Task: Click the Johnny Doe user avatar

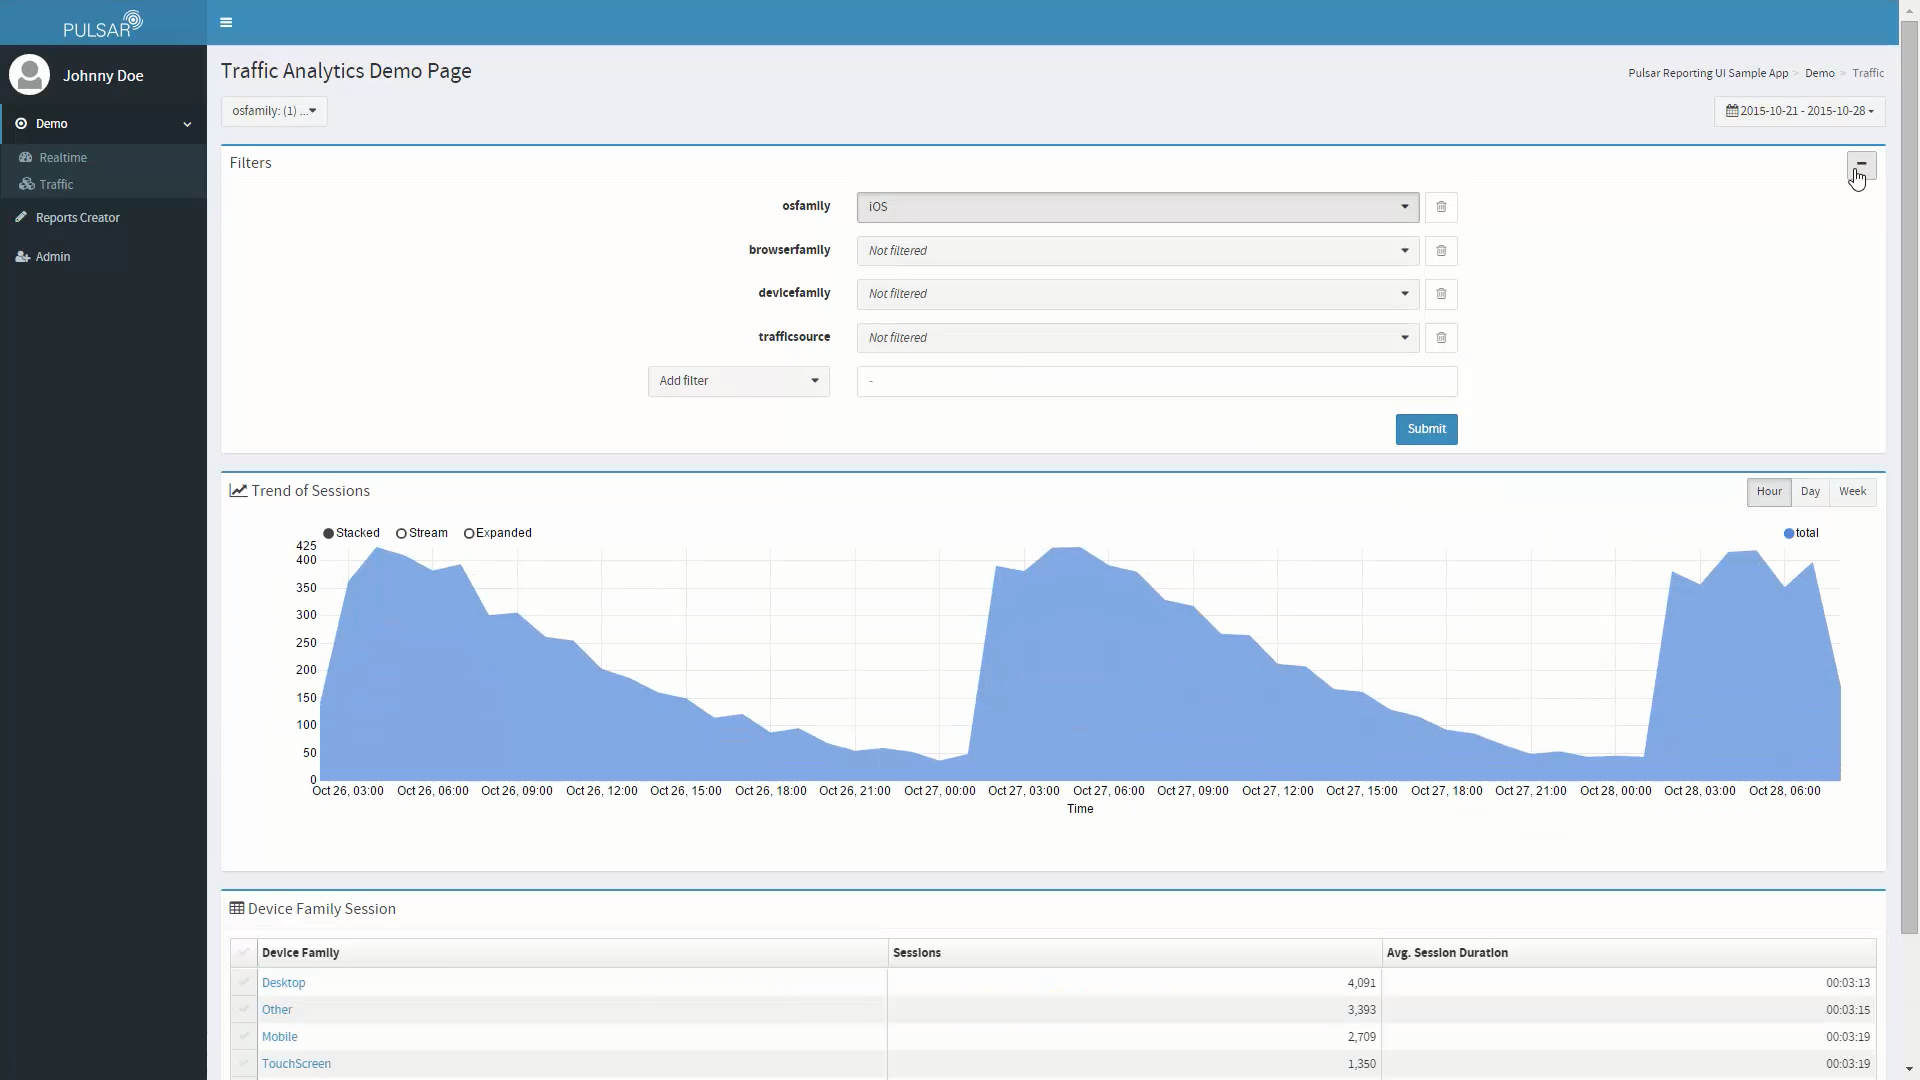Action: point(29,75)
